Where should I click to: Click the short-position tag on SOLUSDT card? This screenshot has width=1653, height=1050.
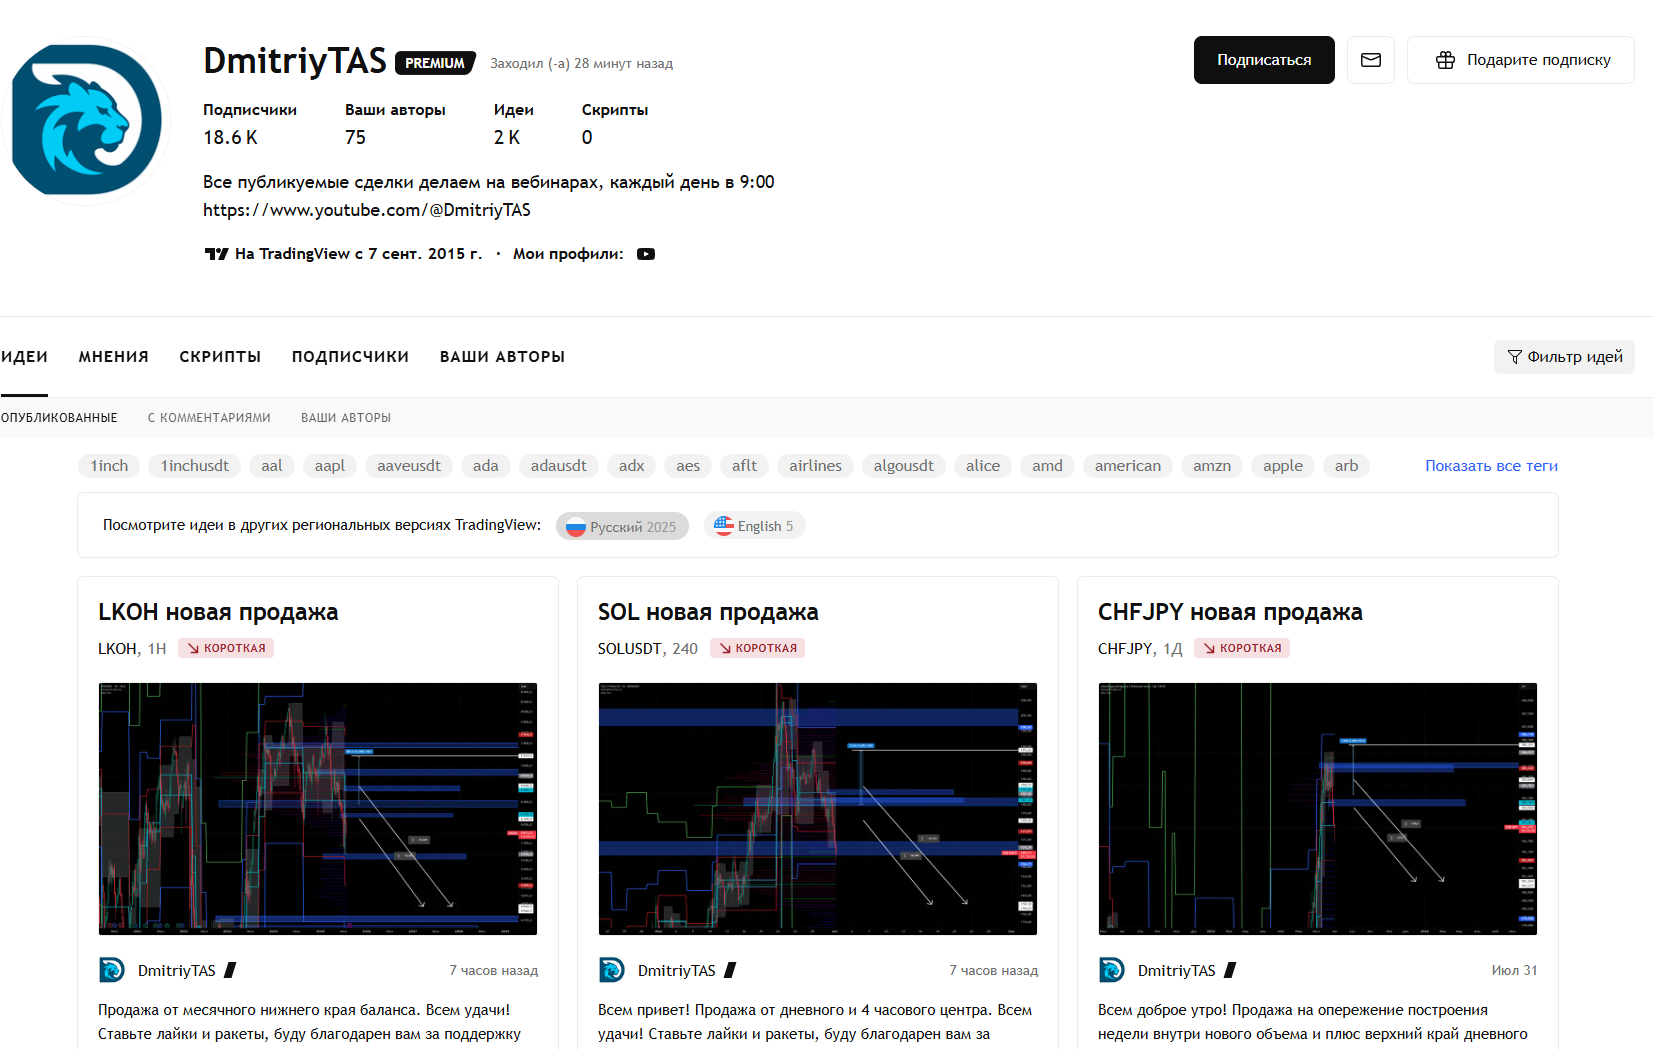pos(757,648)
